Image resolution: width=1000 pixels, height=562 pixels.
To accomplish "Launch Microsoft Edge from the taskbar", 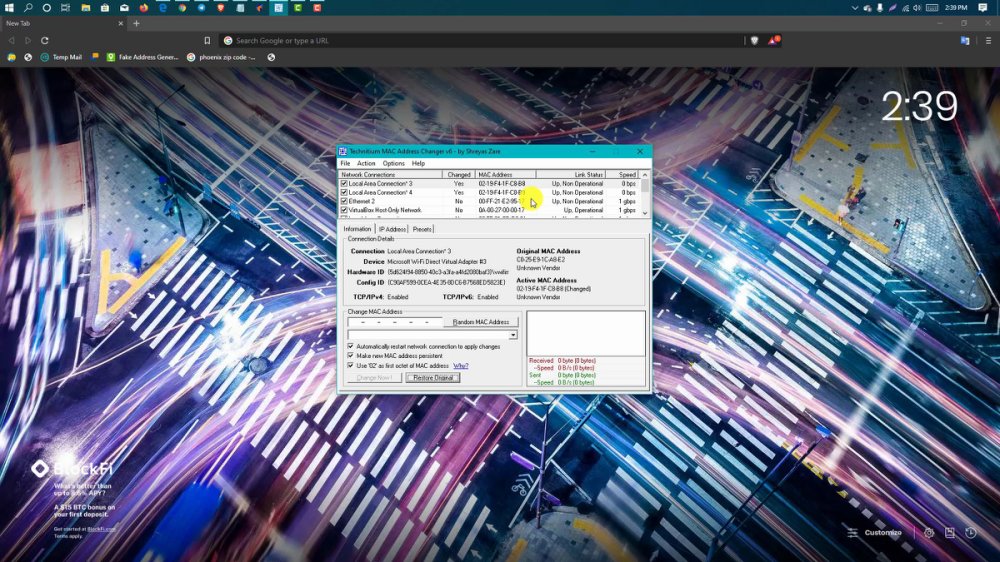I will point(163,8).
